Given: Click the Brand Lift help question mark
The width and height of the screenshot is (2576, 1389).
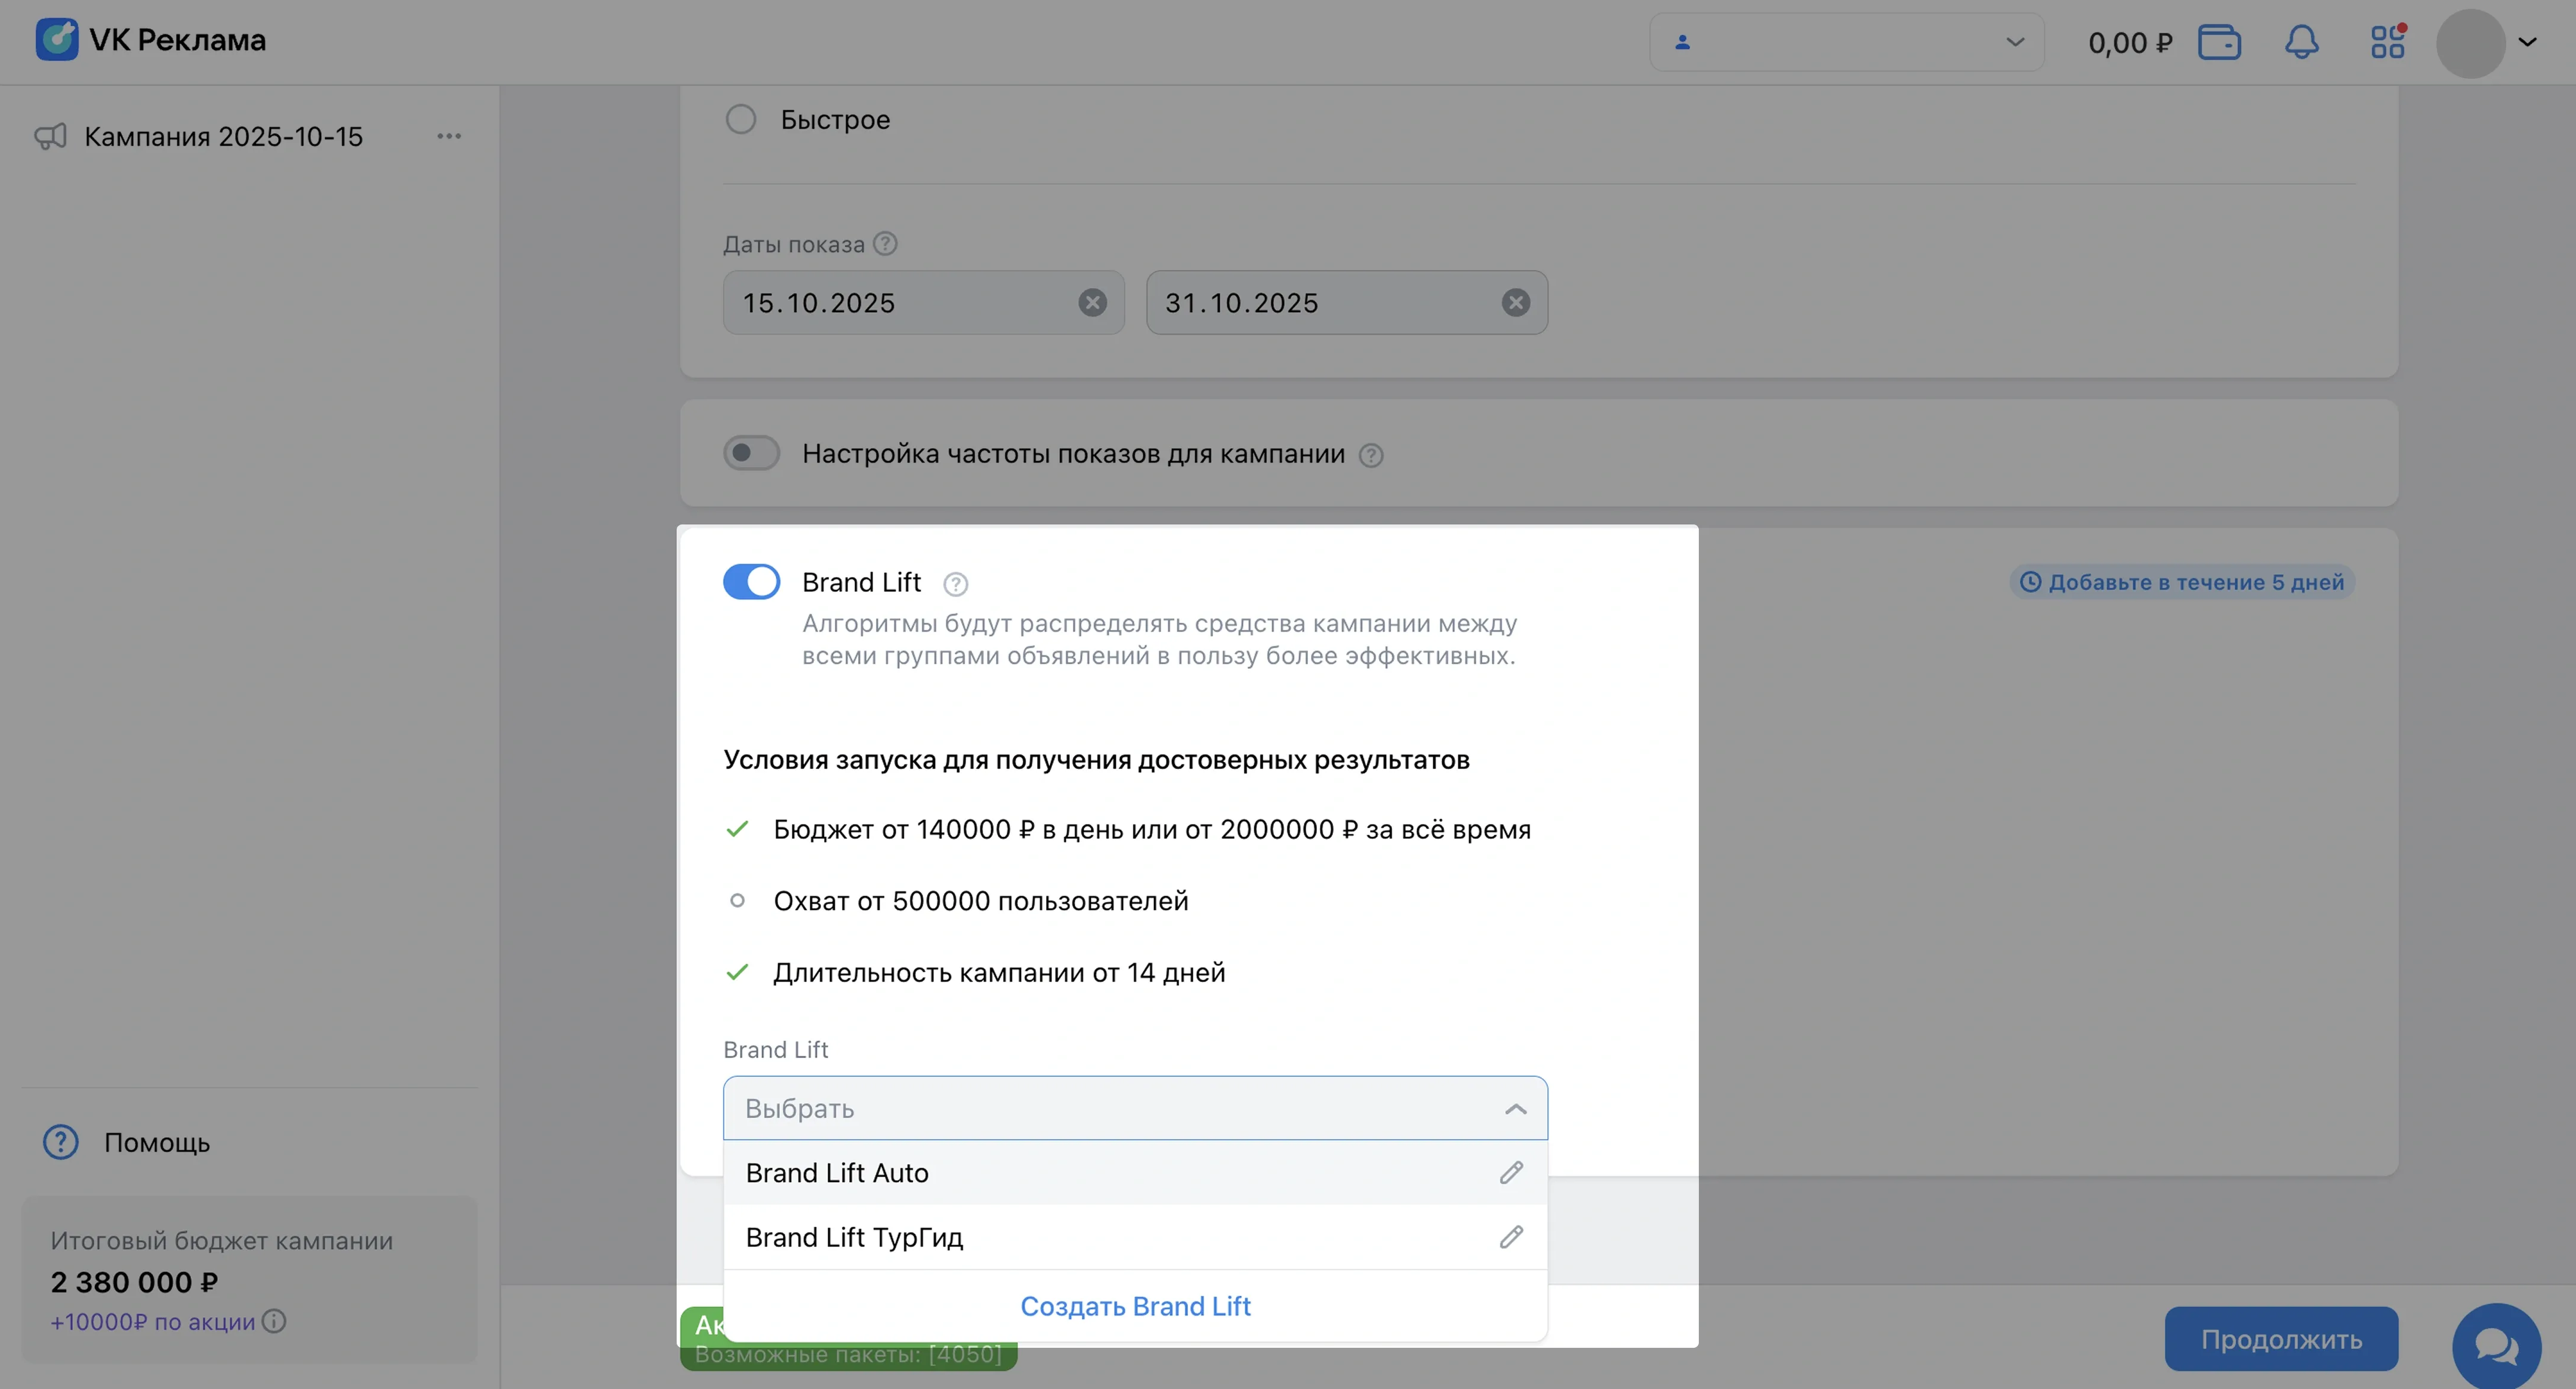Looking at the screenshot, I should pos(955,584).
